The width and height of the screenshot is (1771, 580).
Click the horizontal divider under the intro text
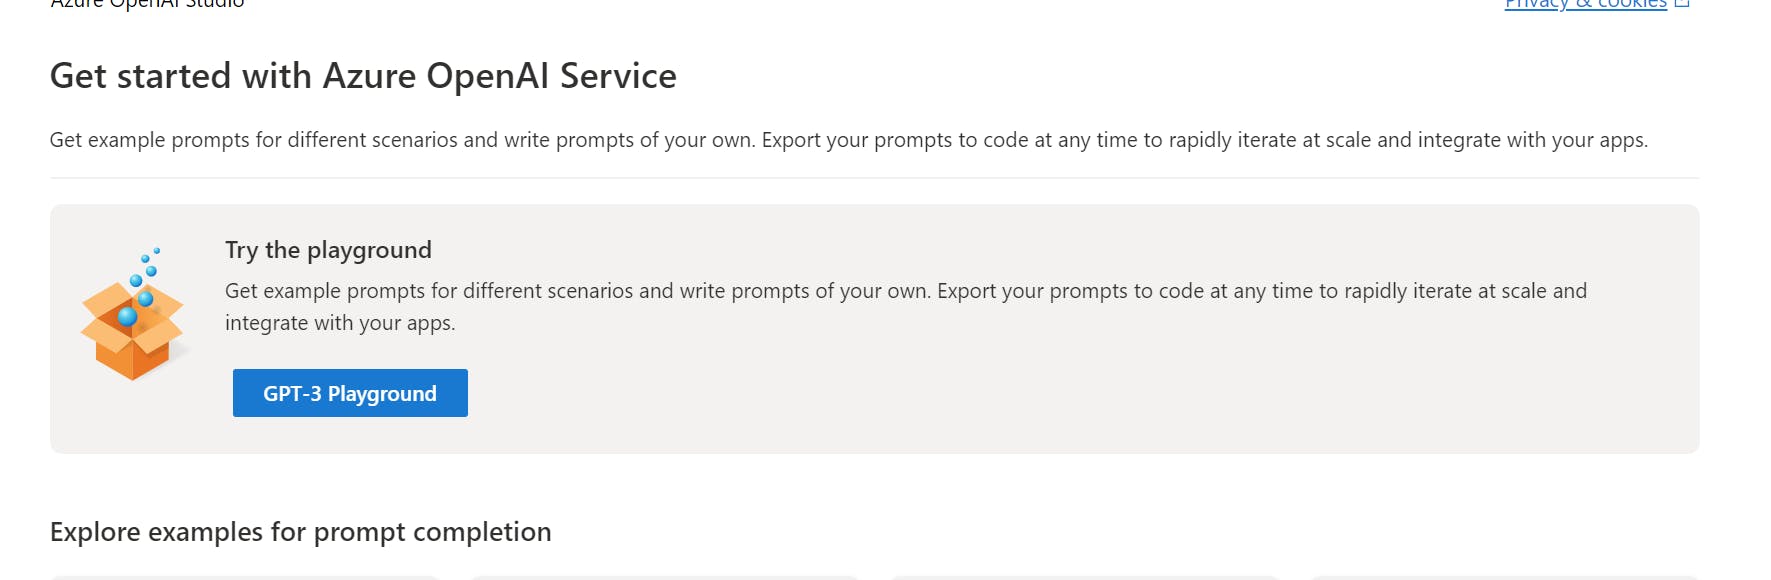pyautogui.click(x=874, y=178)
